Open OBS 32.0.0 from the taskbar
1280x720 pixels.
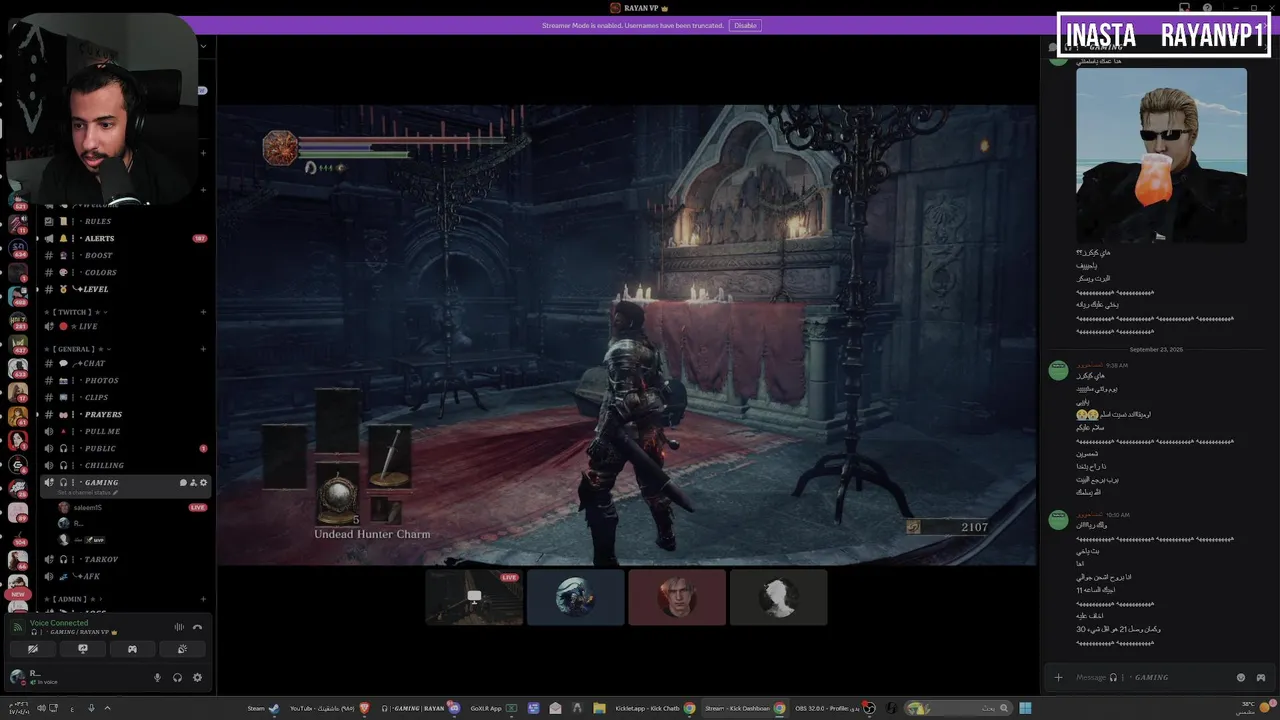(x=835, y=708)
